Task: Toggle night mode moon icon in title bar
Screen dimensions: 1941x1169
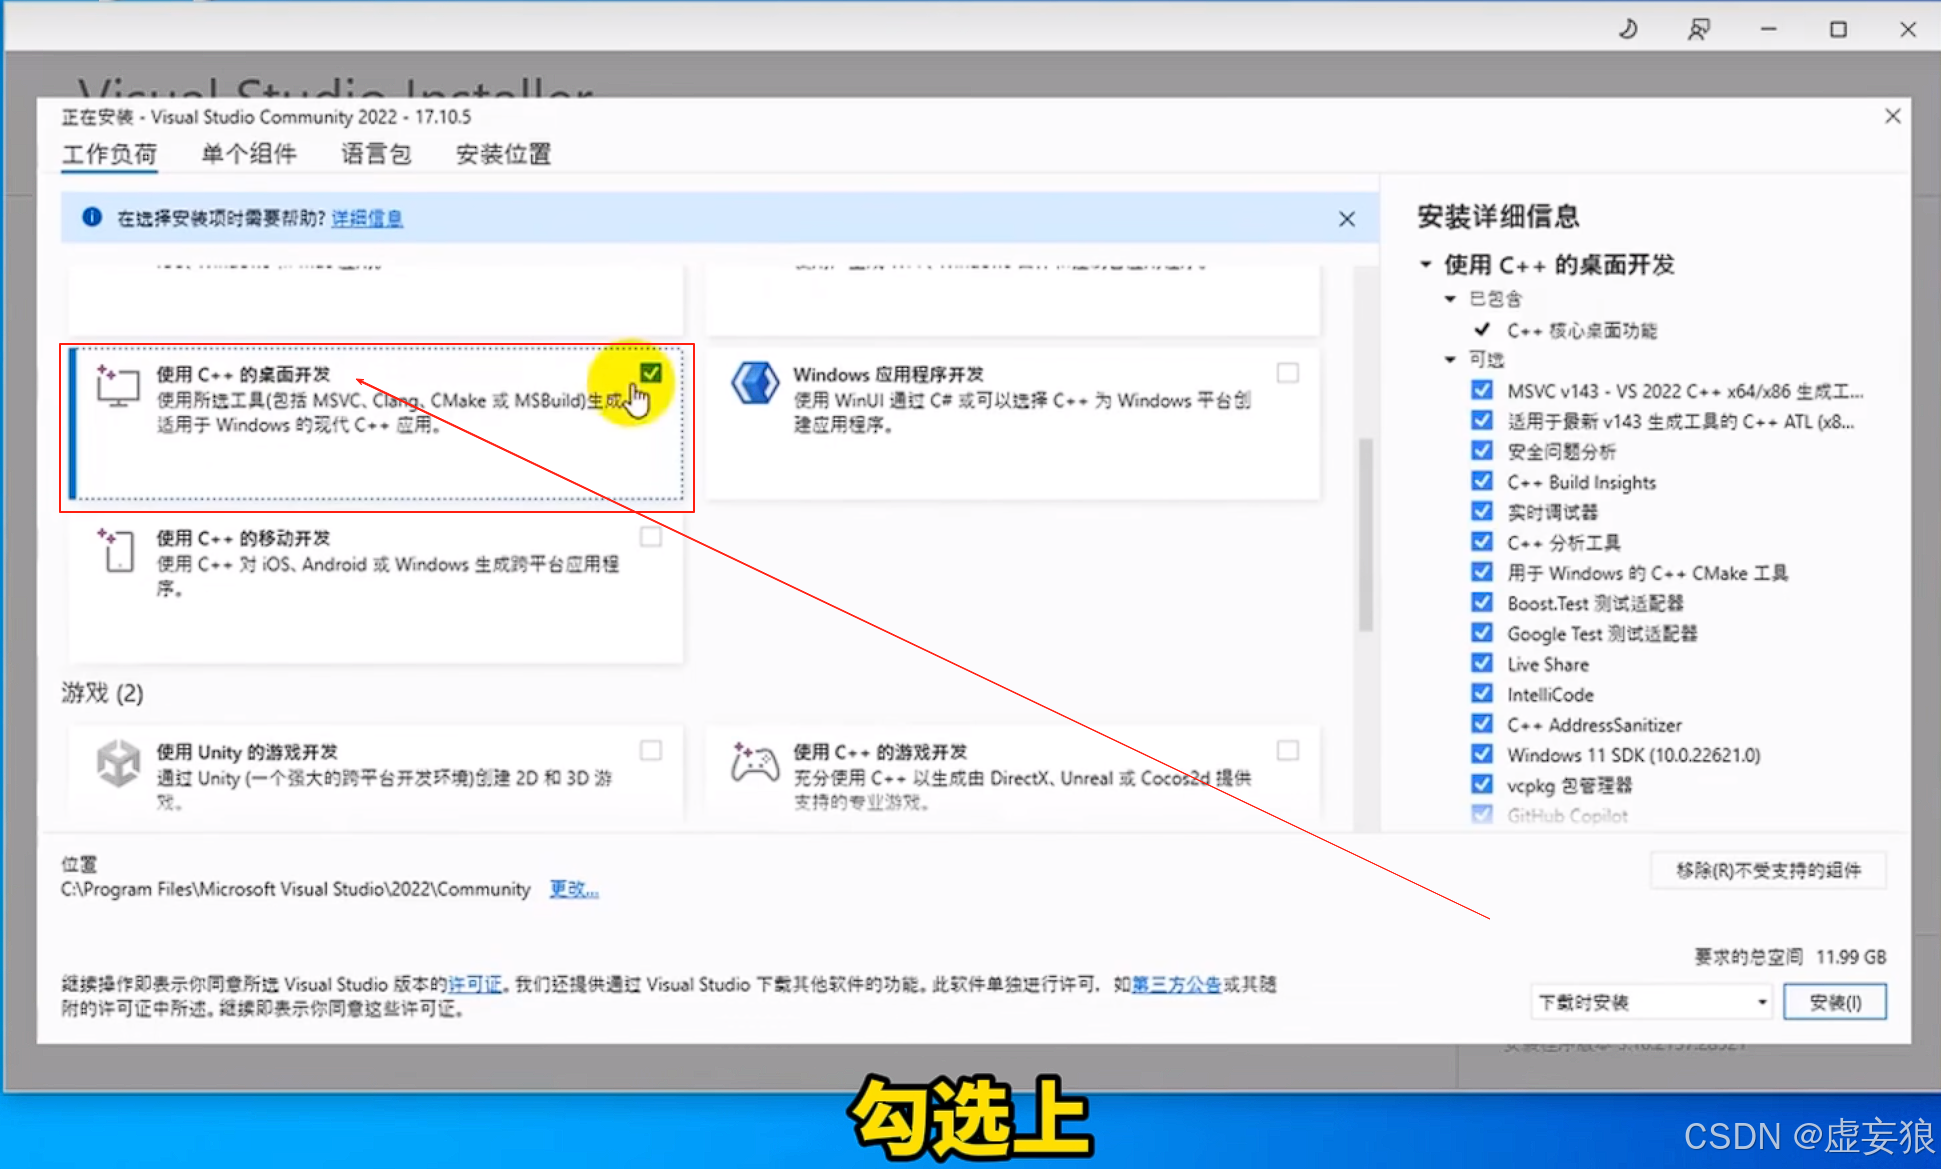Action: tap(1628, 29)
